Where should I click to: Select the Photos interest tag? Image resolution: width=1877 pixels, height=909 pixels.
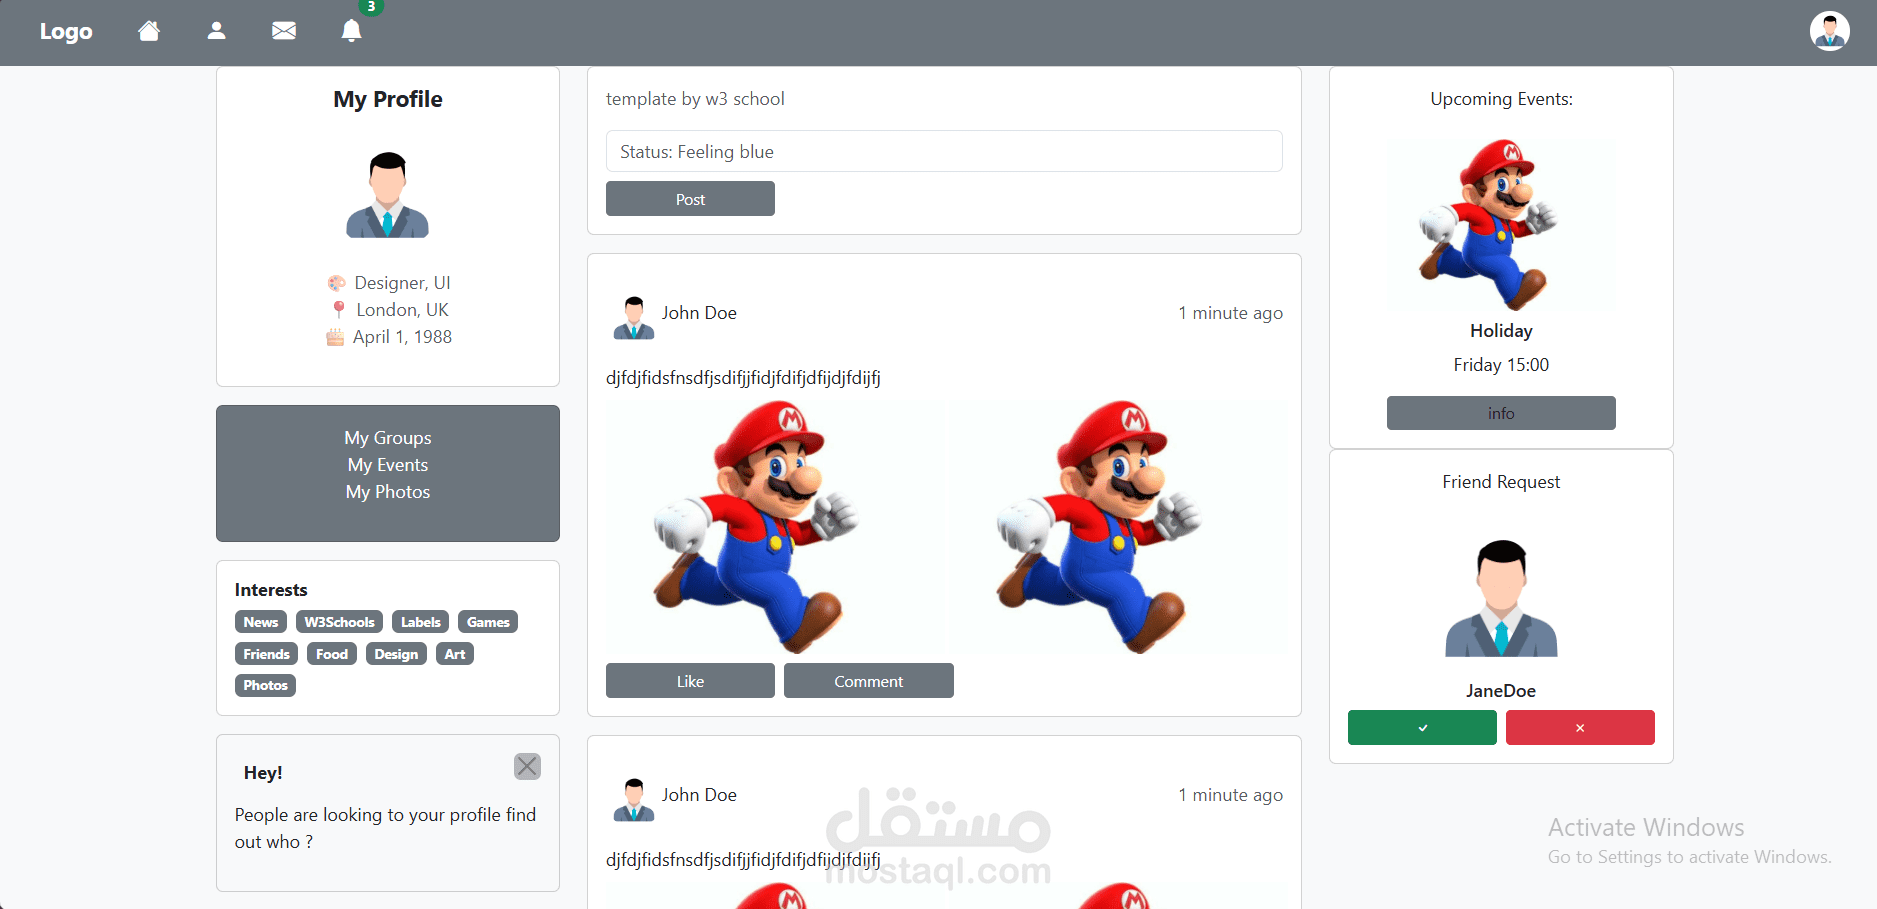point(266,685)
